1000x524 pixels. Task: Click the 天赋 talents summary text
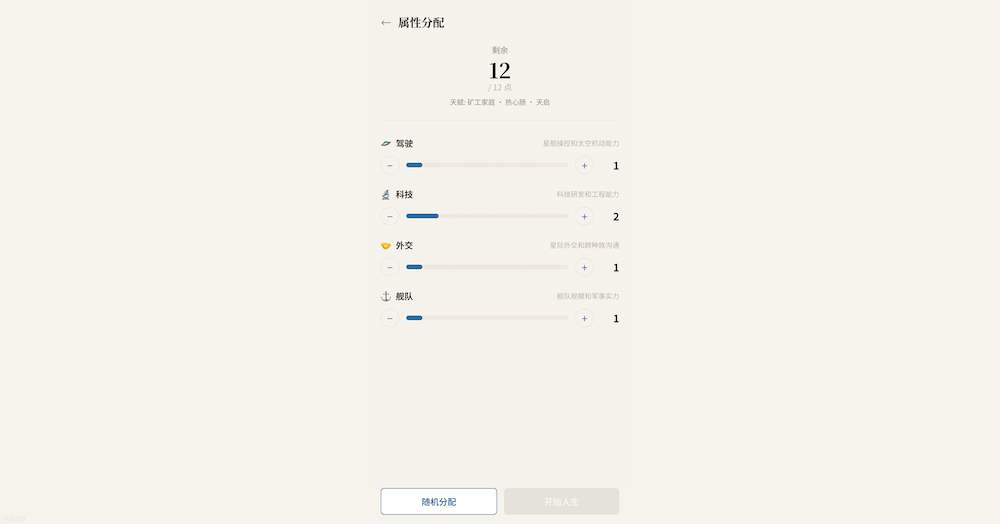[x=500, y=103]
